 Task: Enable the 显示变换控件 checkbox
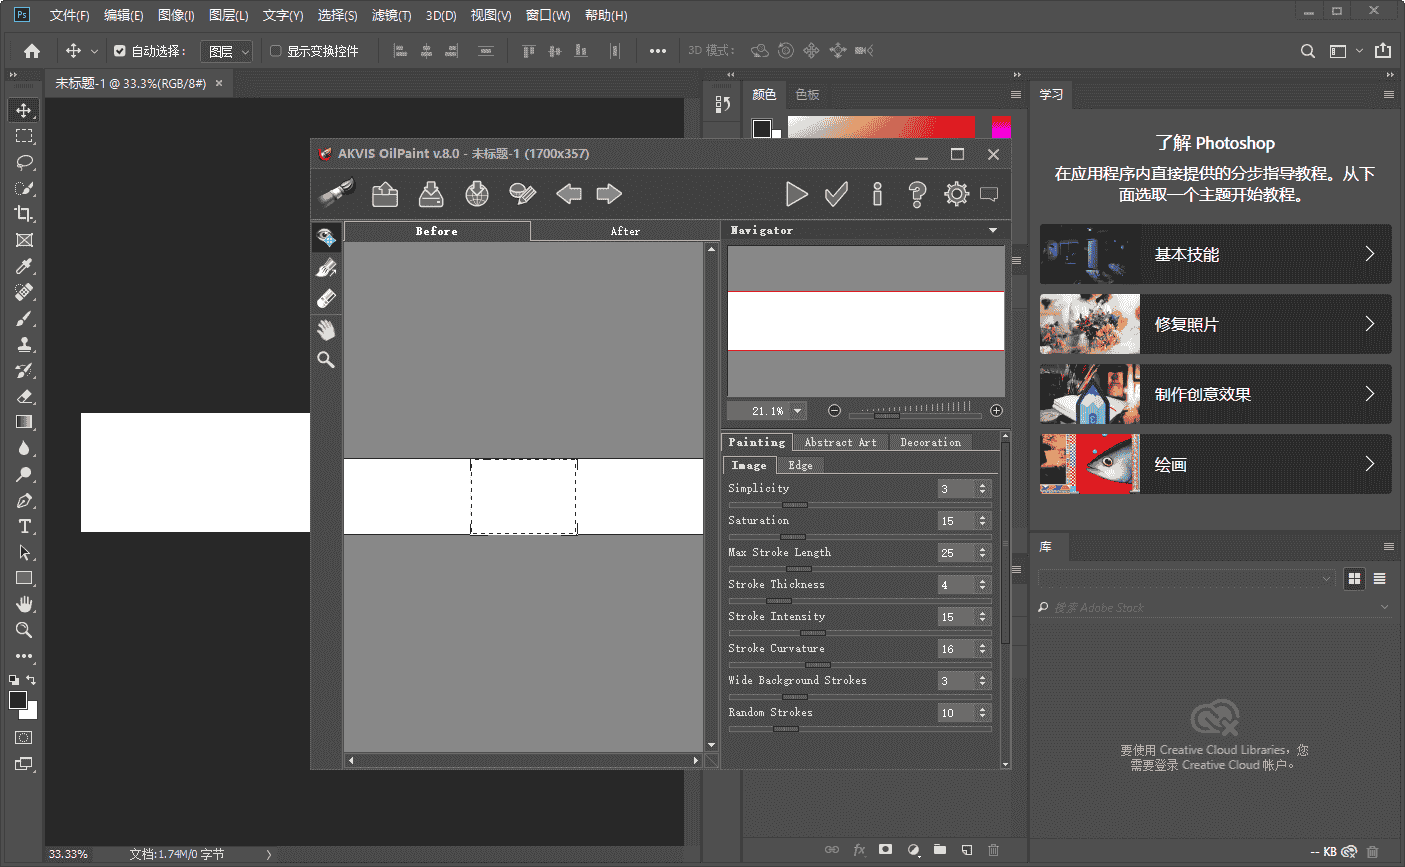(x=276, y=51)
